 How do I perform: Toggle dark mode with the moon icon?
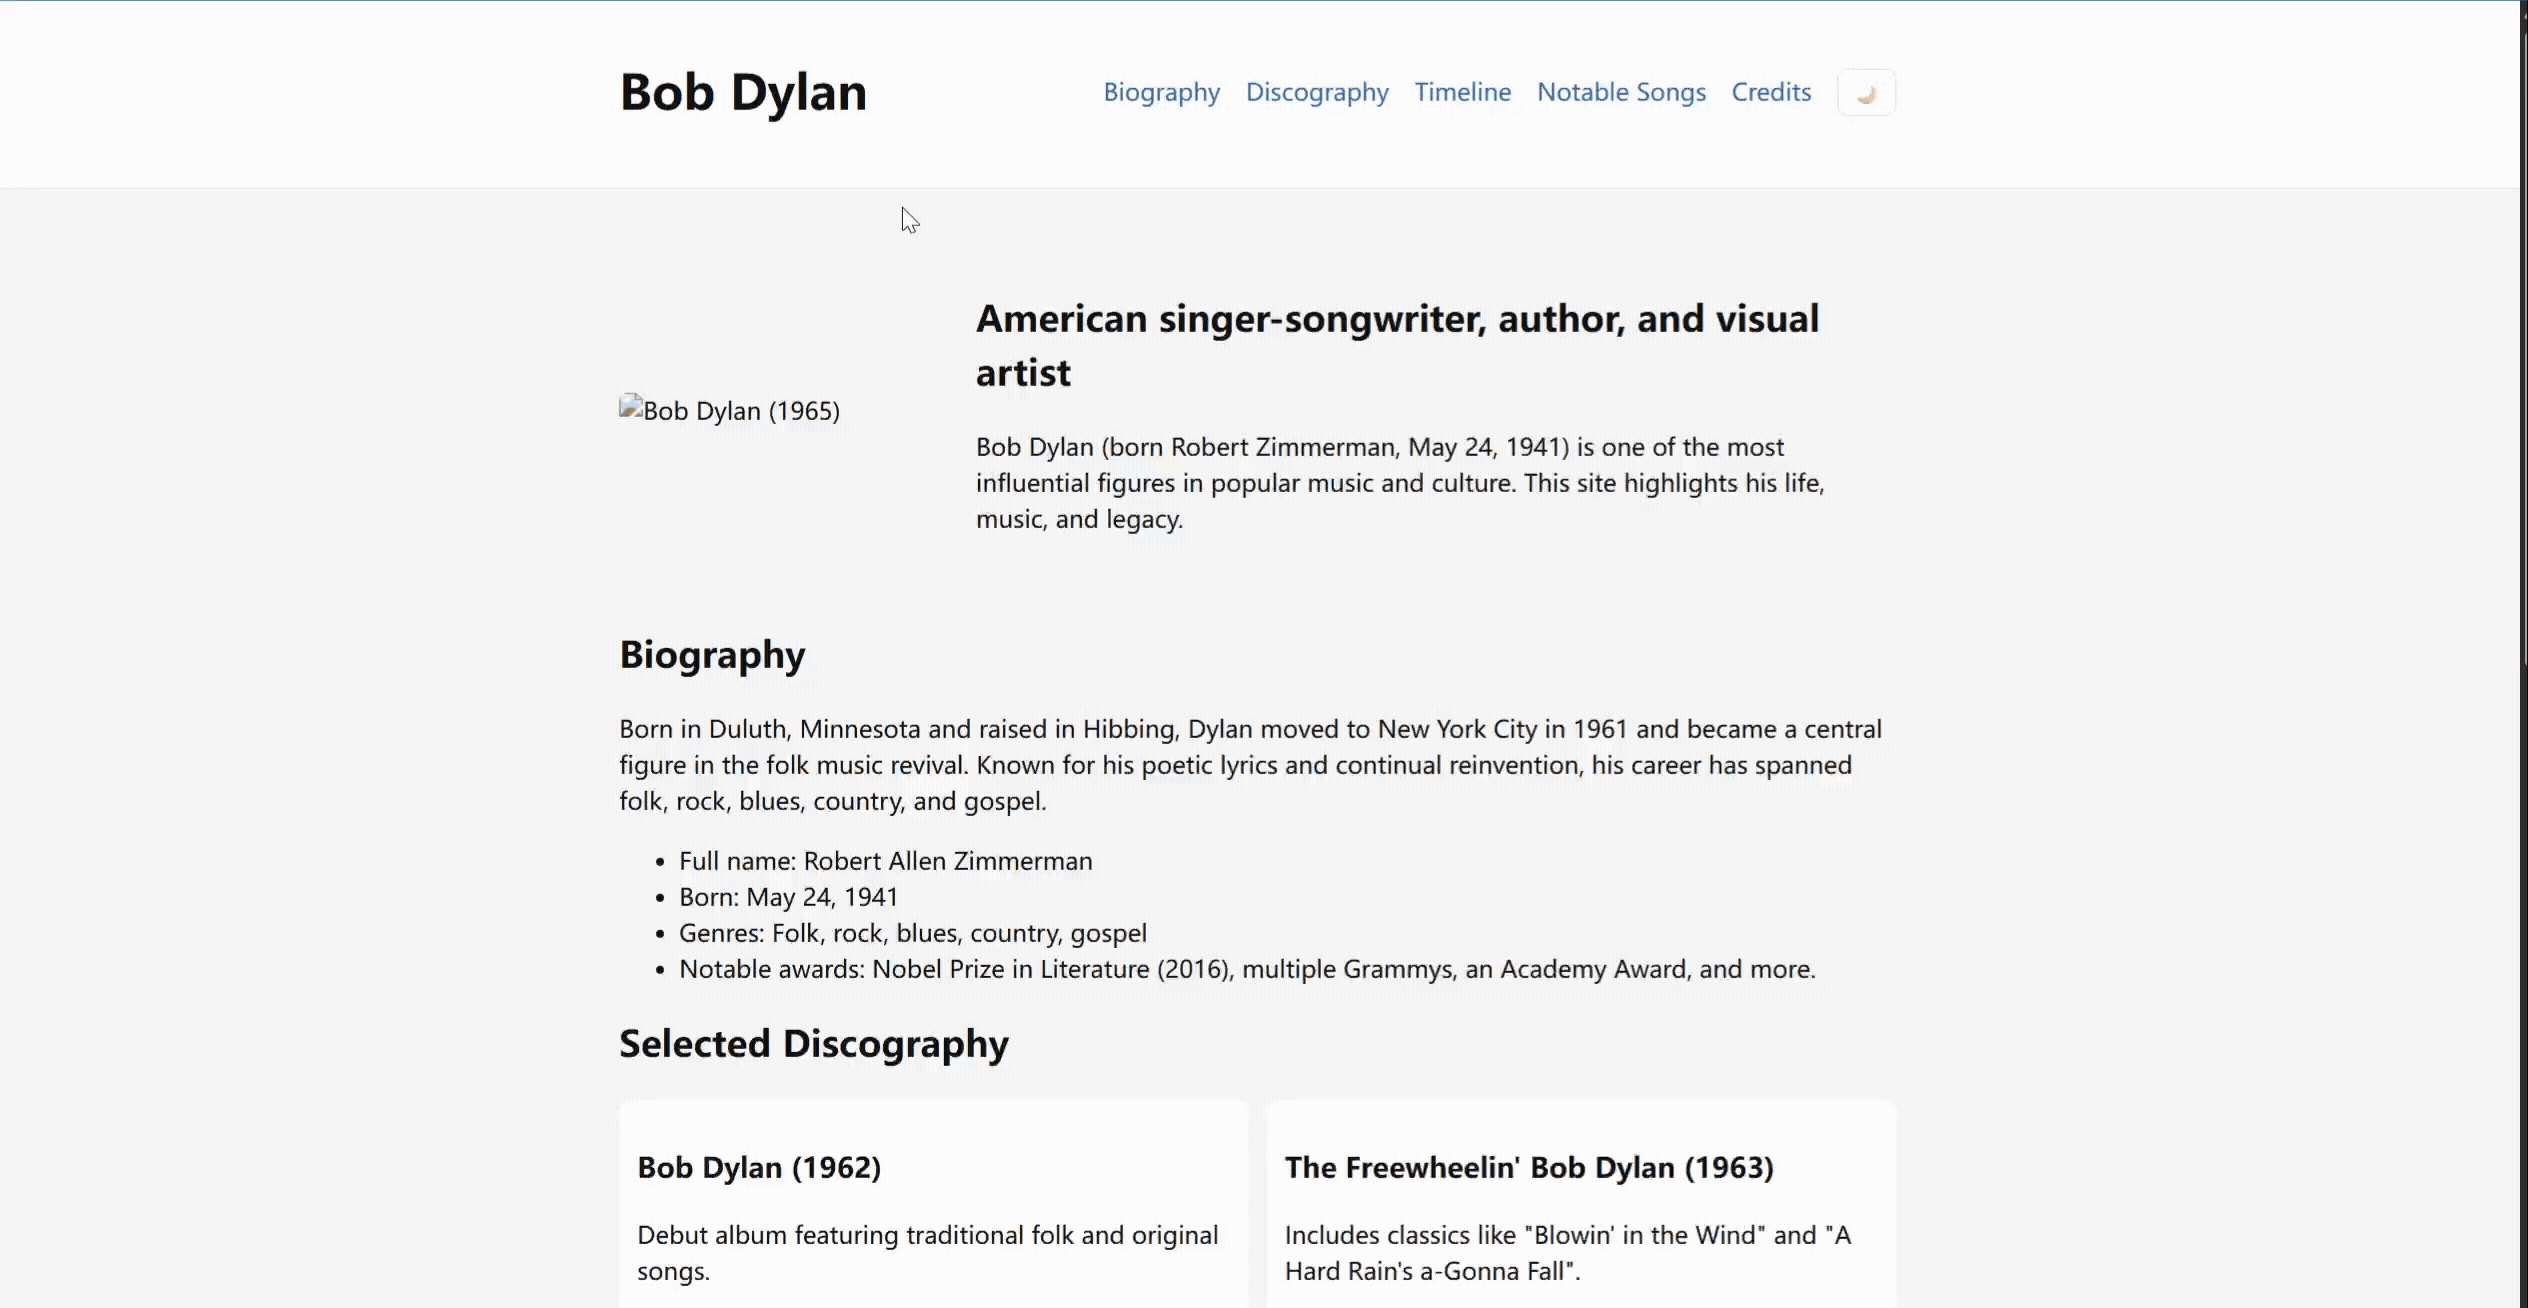point(1866,93)
